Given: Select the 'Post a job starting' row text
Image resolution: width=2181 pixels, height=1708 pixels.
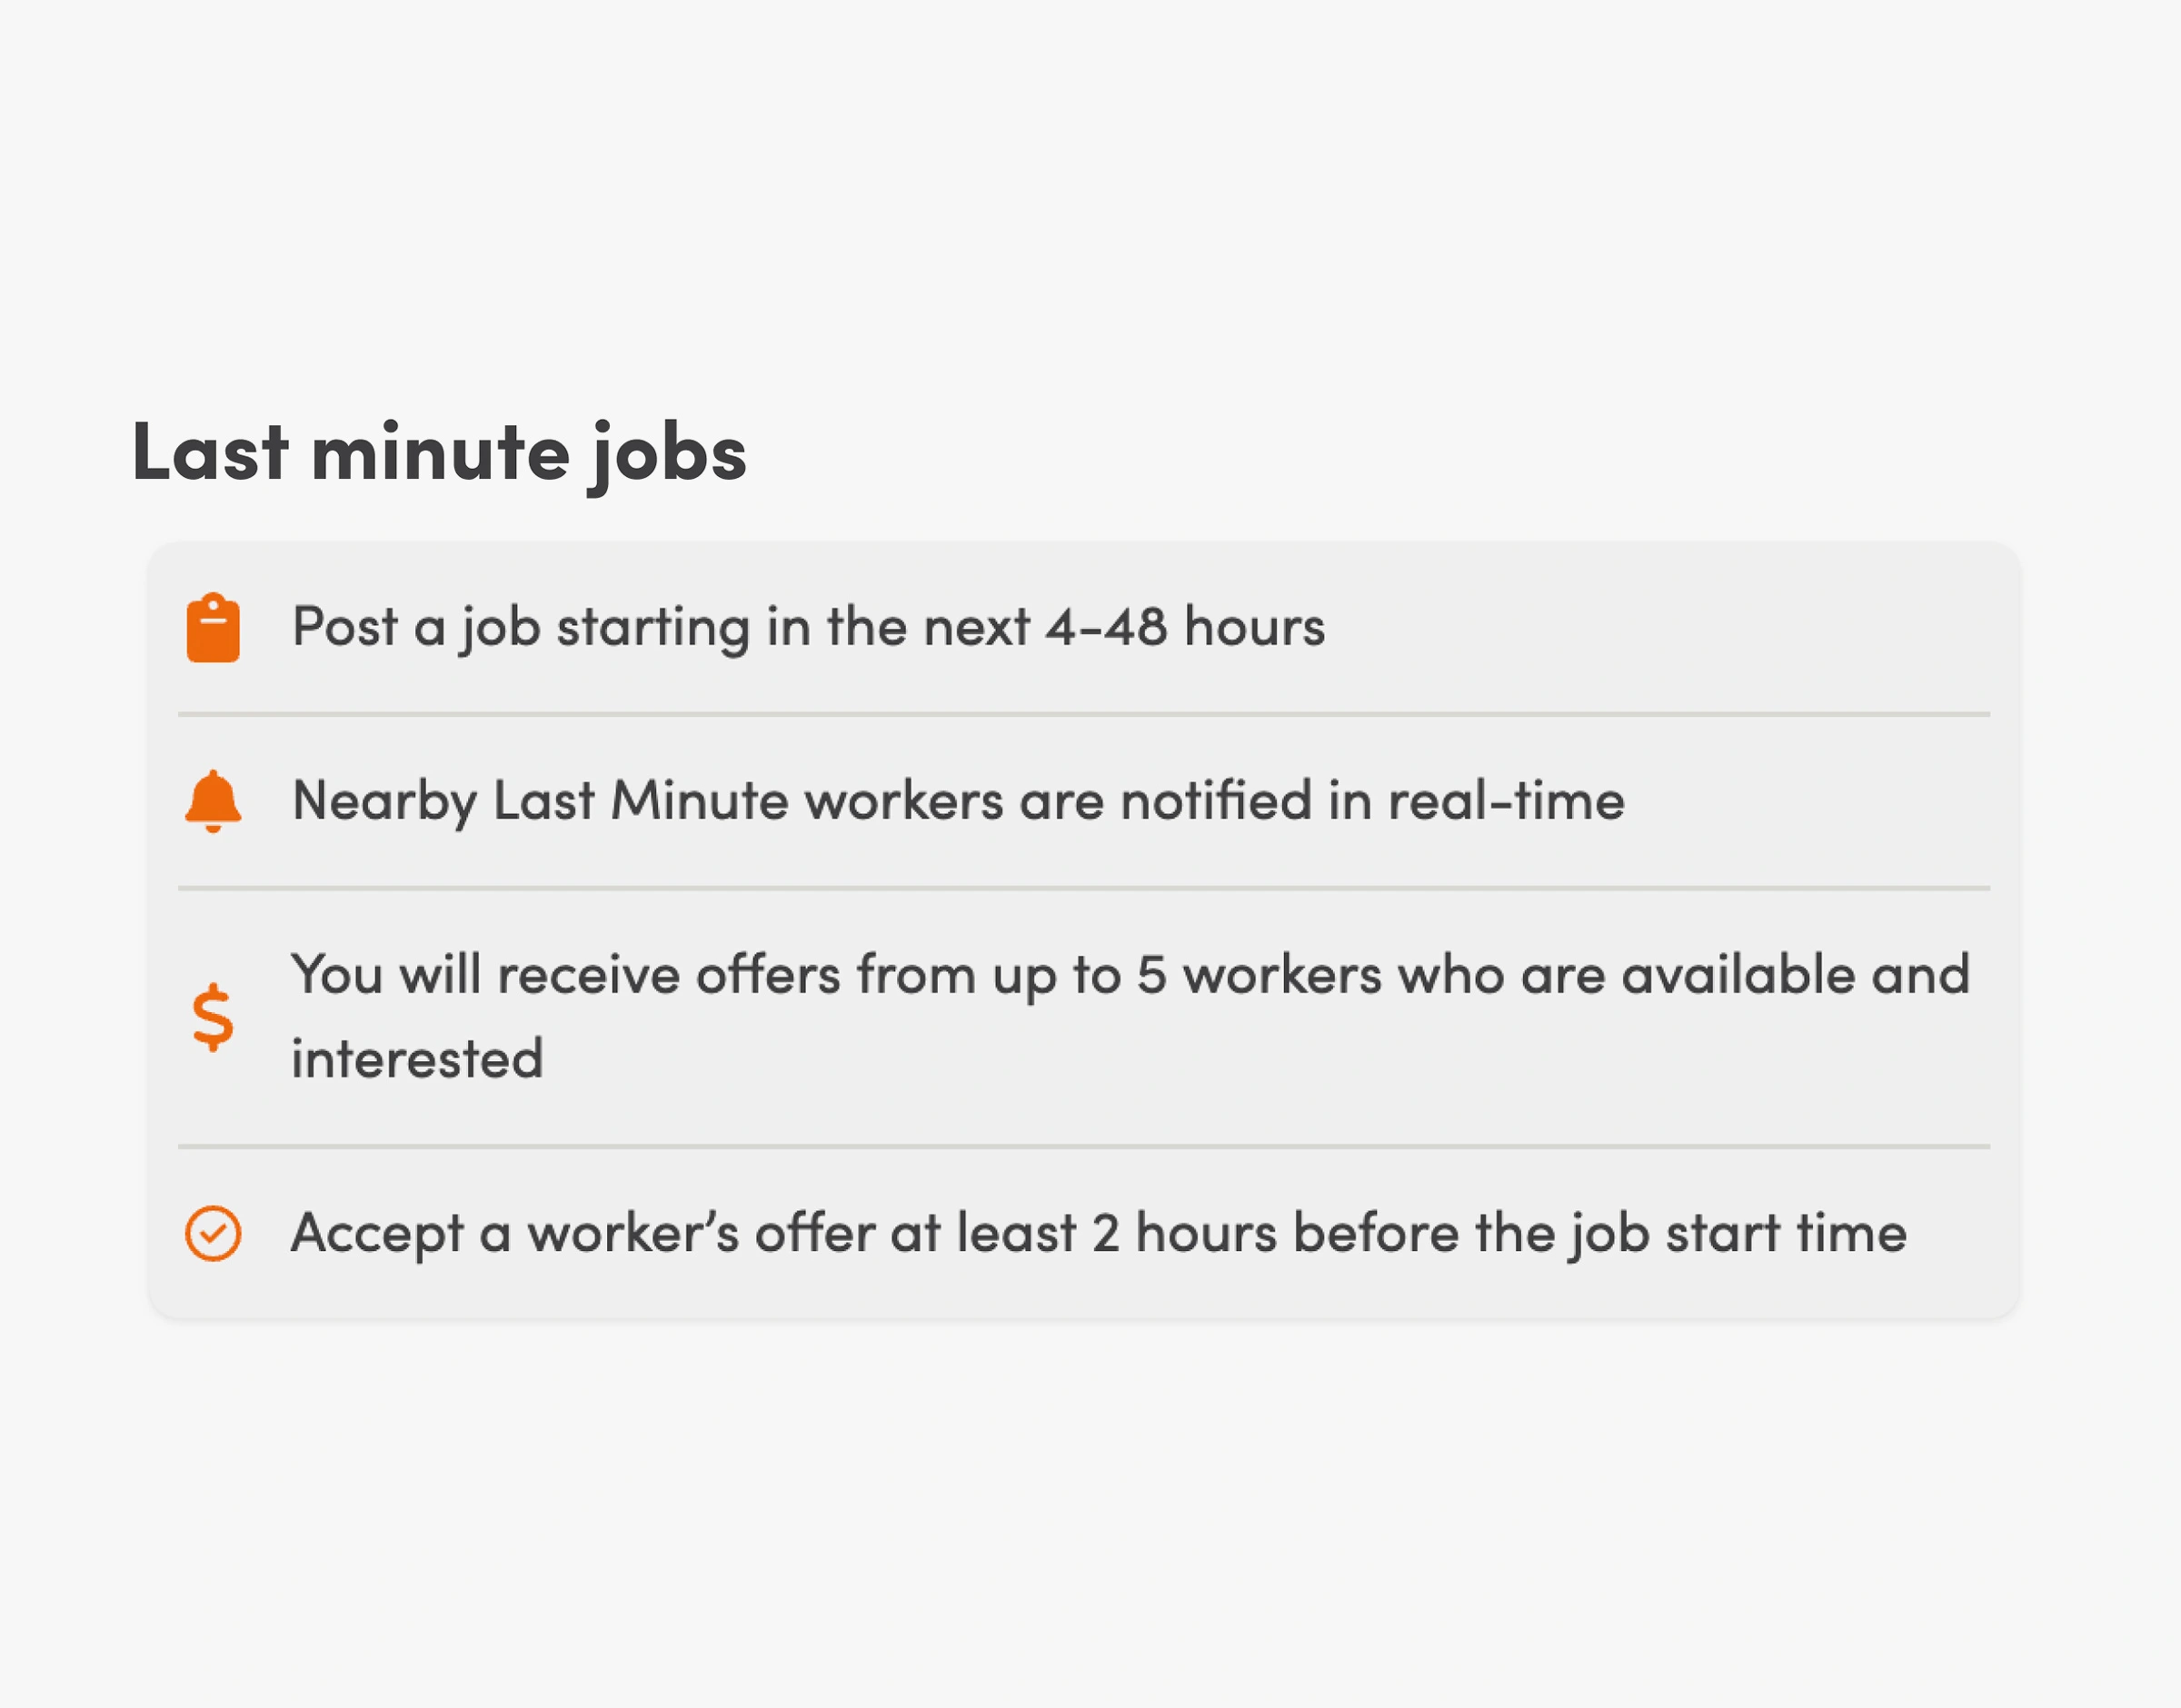Looking at the screenshot, I should click(x=808, y=628).
